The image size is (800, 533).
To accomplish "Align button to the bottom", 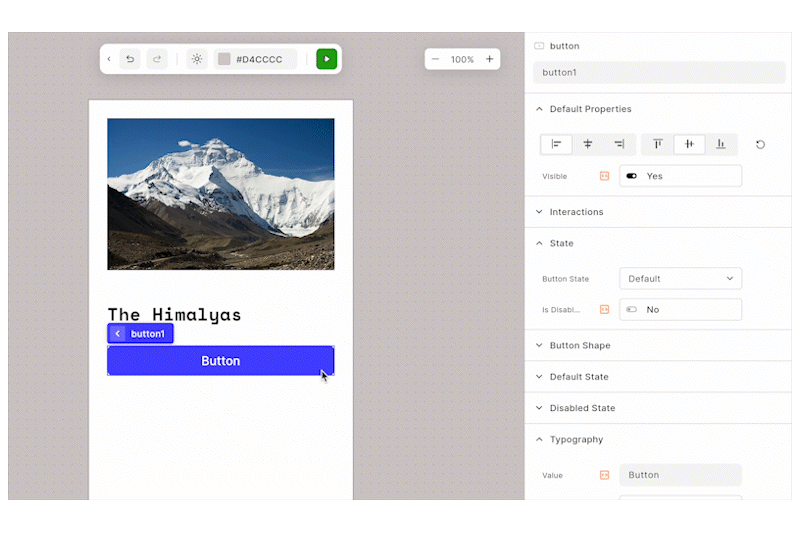I will (721, 144).
